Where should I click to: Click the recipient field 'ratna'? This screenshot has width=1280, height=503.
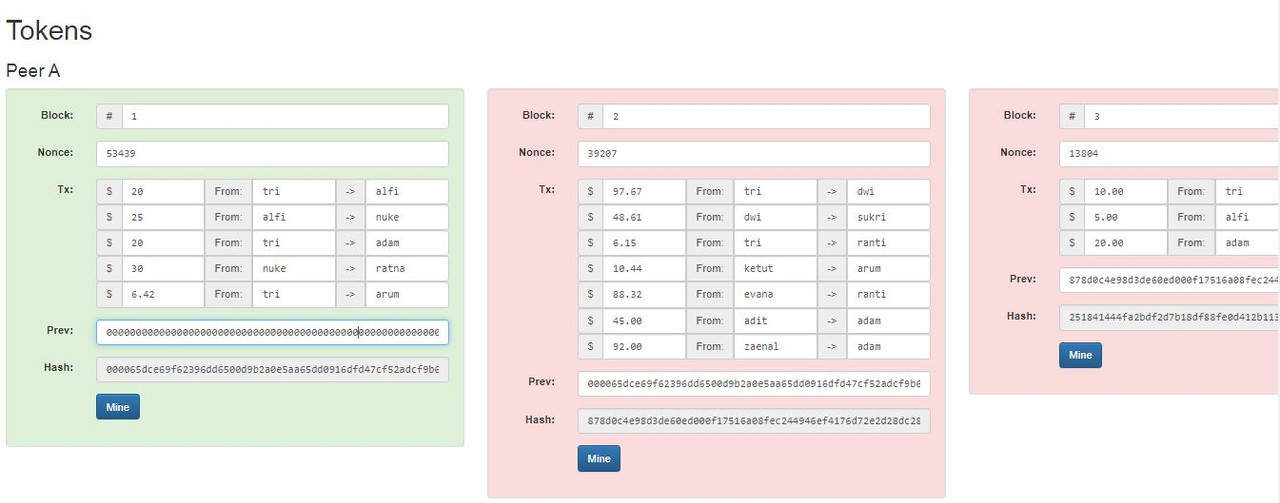407,268
